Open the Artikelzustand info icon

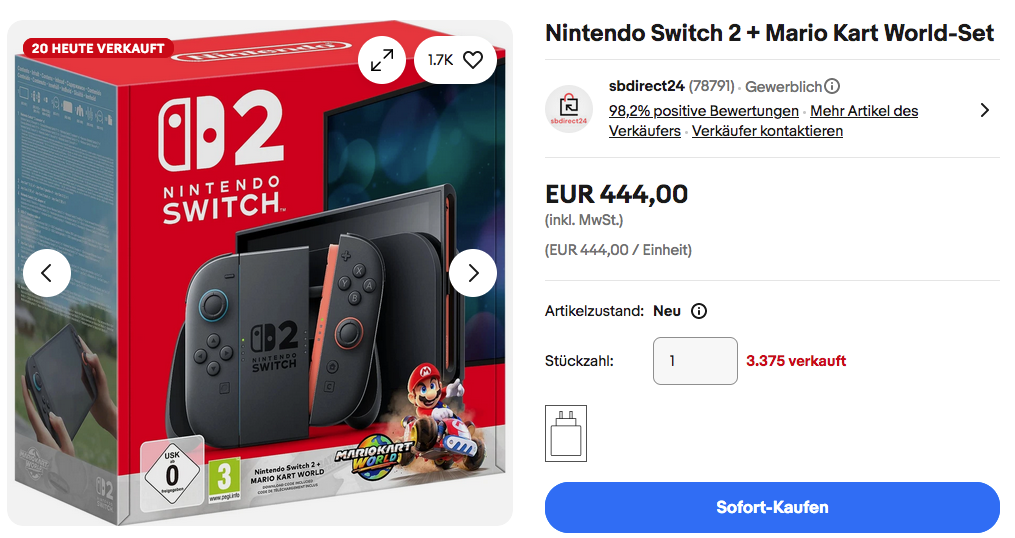pos(699,311)
